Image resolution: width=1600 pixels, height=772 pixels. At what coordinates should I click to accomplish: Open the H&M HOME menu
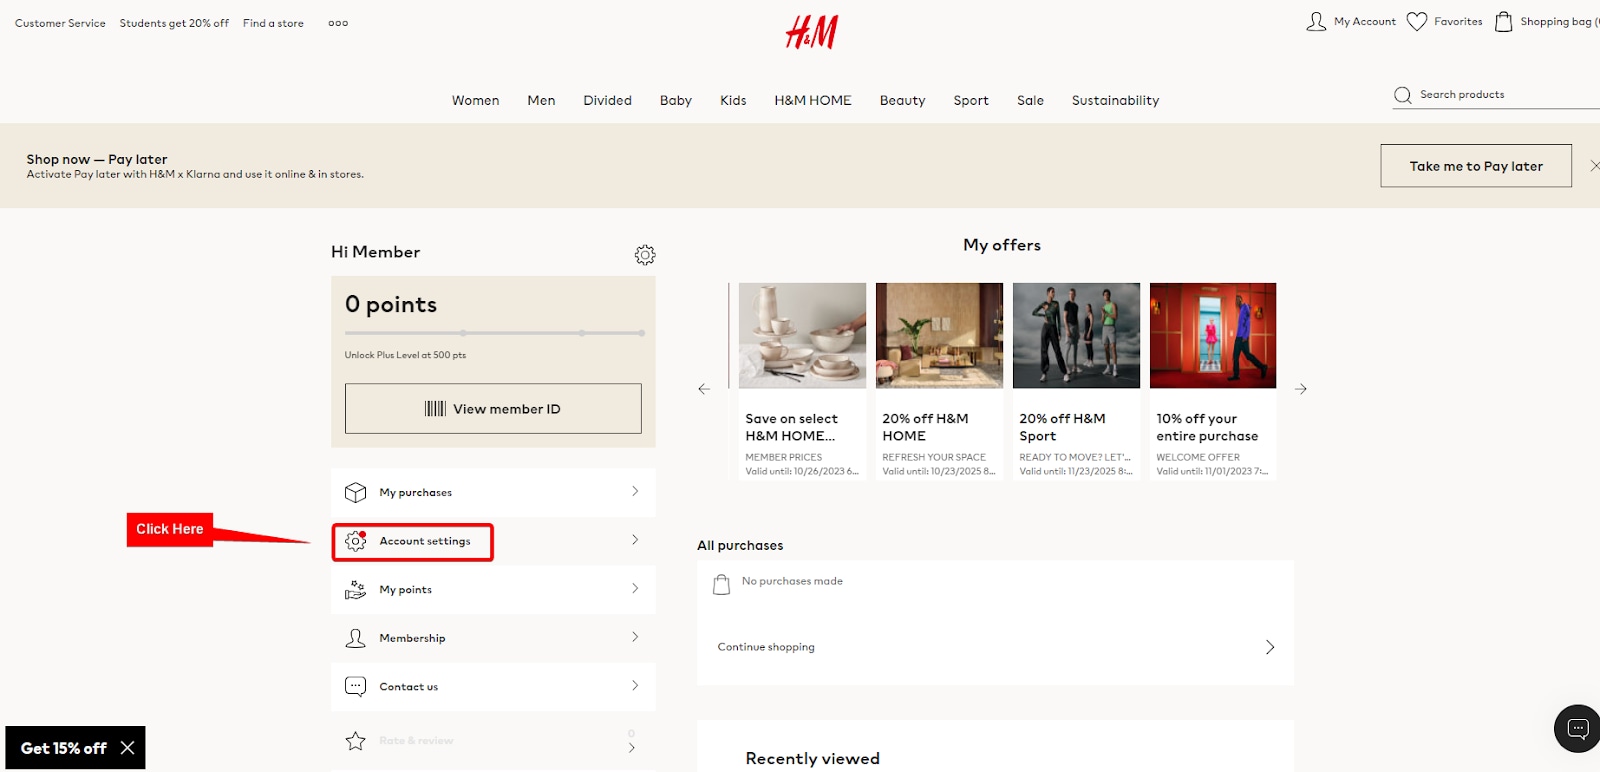point(813,100)
